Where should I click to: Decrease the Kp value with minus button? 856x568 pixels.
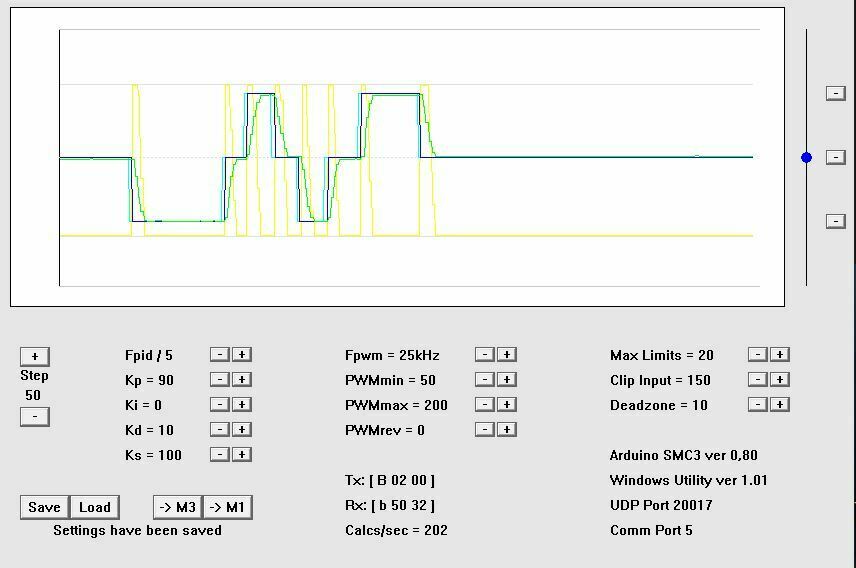click(x=220, y=380)
